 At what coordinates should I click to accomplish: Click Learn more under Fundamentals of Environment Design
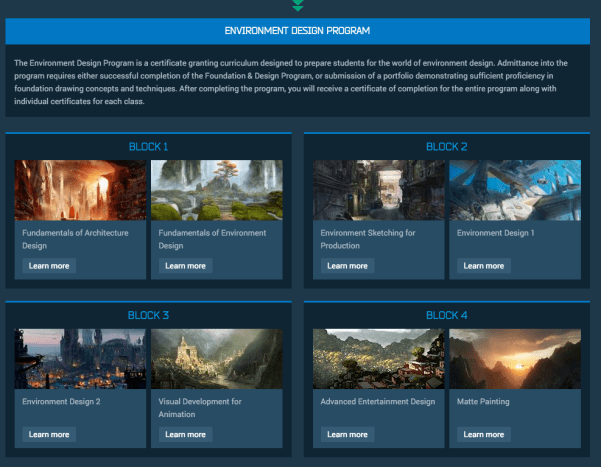[186, 266]
